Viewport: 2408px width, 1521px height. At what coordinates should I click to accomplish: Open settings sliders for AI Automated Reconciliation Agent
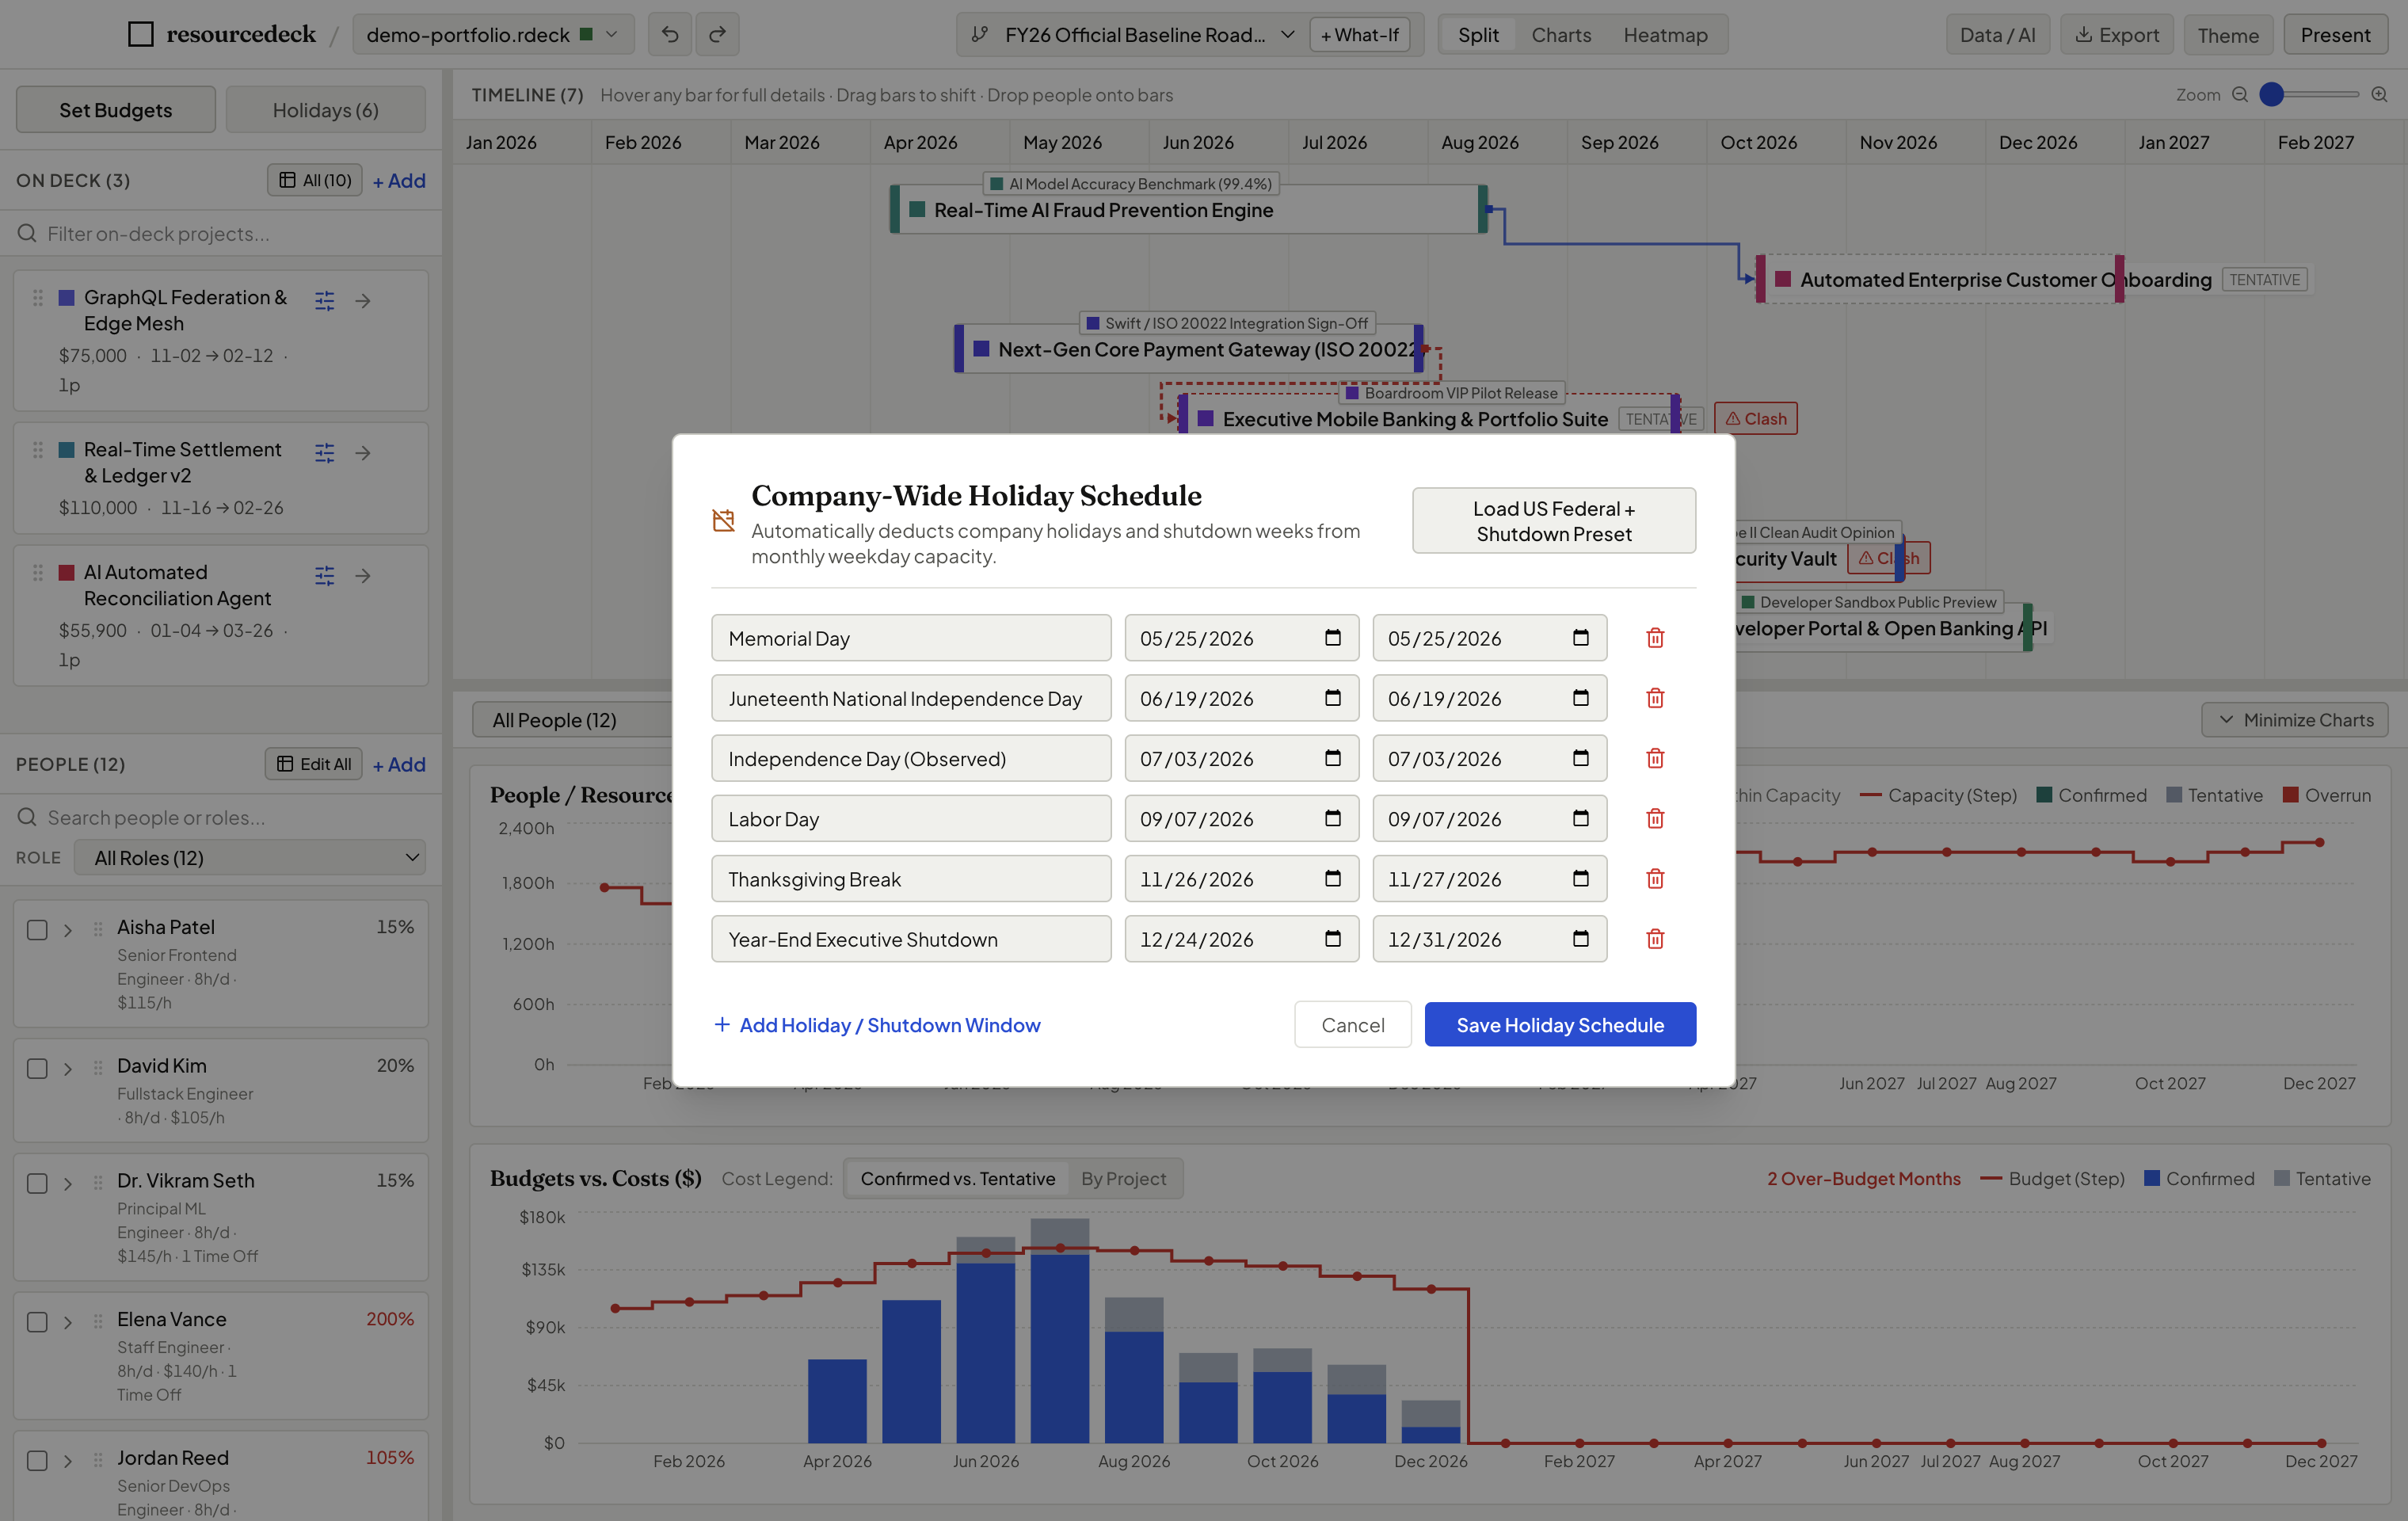325,575
